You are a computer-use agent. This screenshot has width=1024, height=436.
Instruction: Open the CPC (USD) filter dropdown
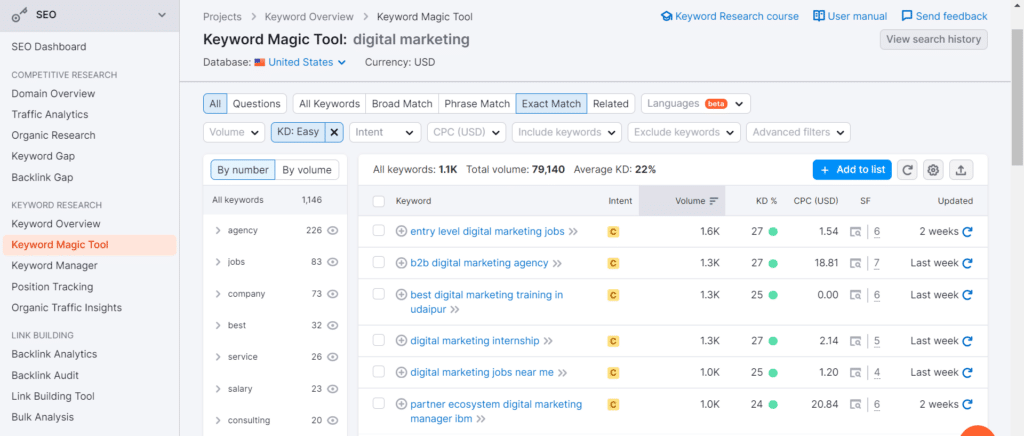pyautogui.click(x=466, y=132)
